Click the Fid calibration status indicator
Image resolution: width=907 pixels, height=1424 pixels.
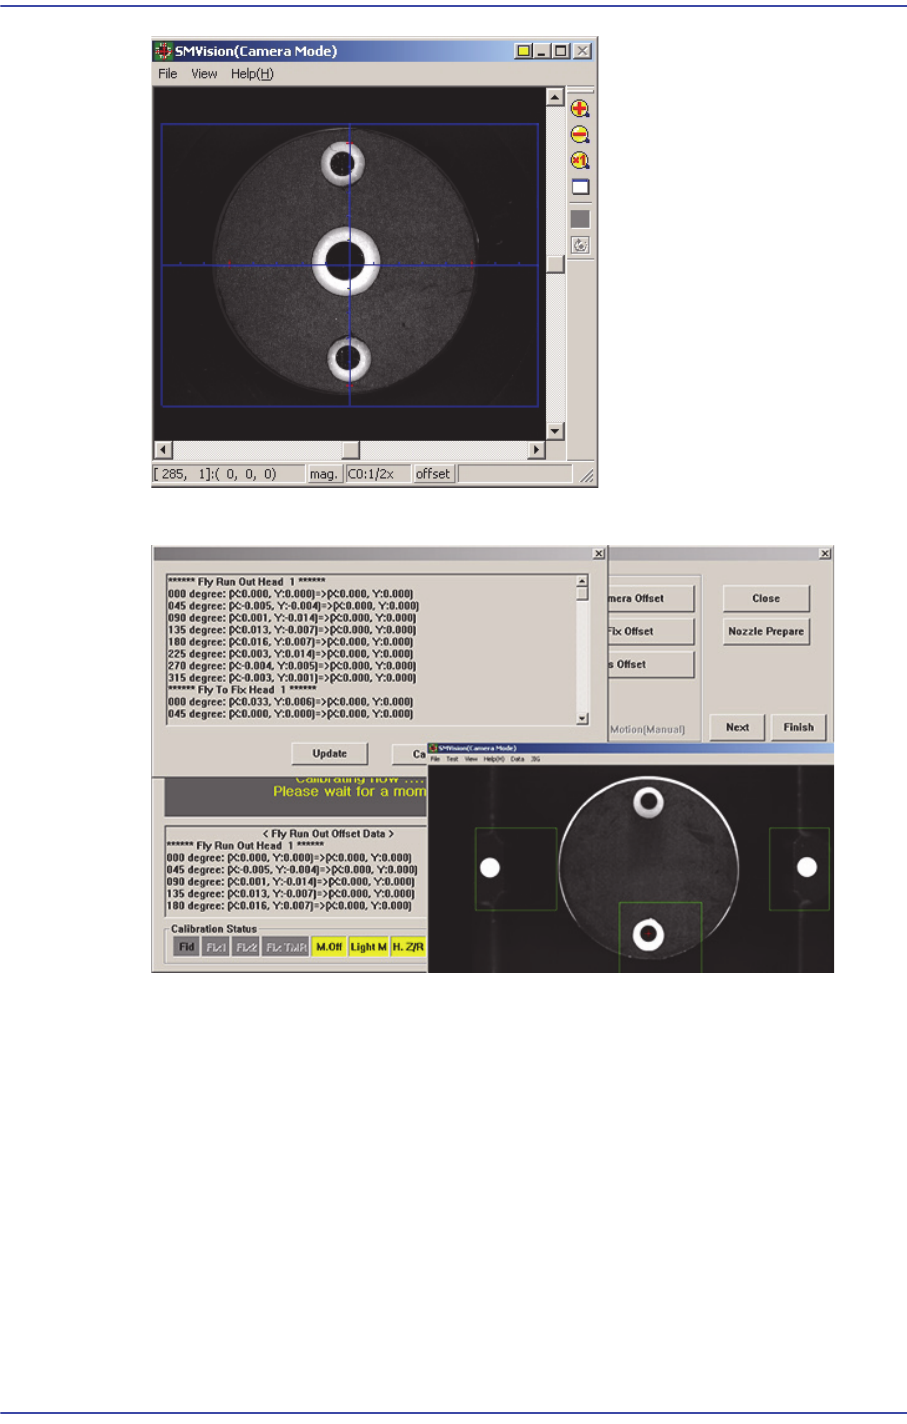click(x=187, y=947)
